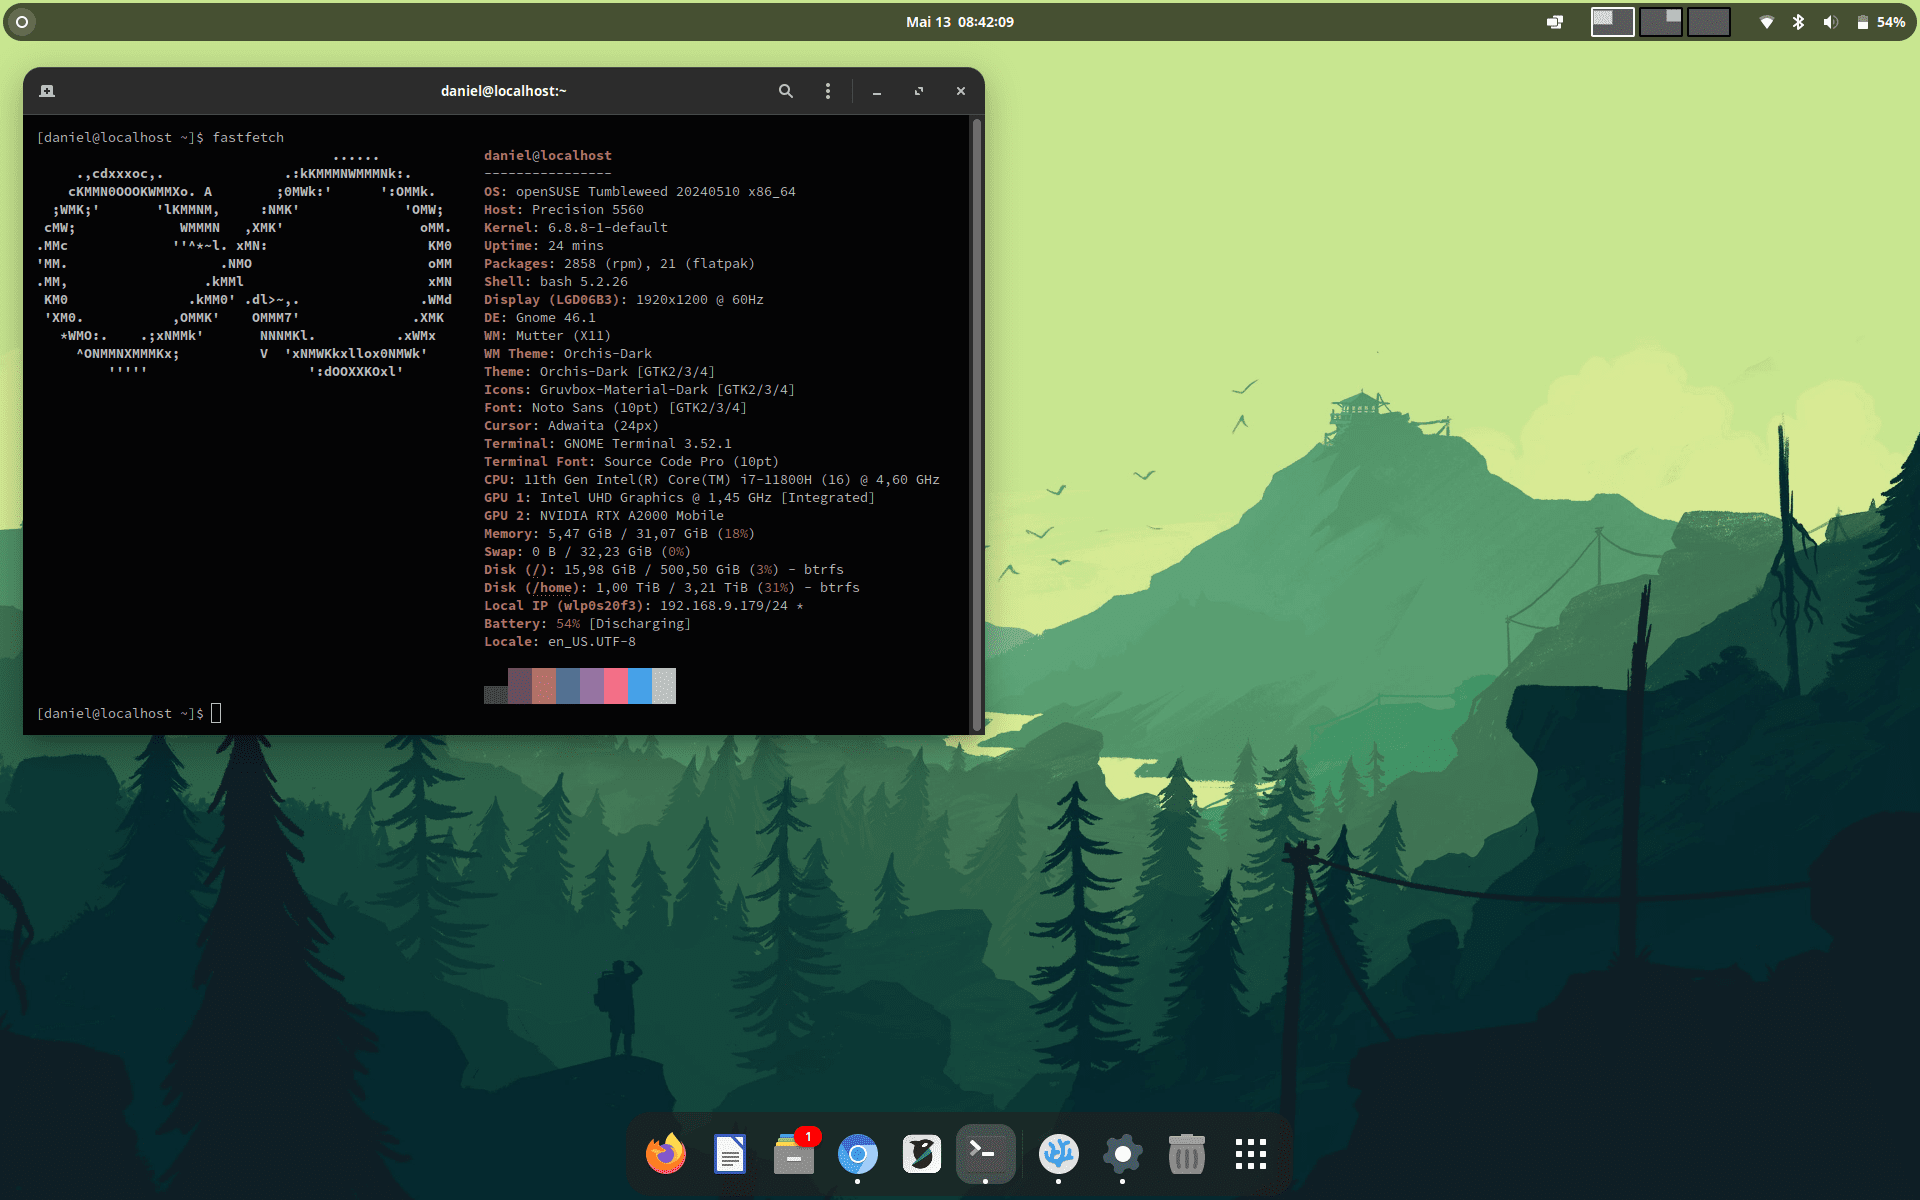Viewport: 1920px width, 1200px height.
Task: Click the 'OS: openSUSE Tumbleweed' line
Action: pos(640,191)
